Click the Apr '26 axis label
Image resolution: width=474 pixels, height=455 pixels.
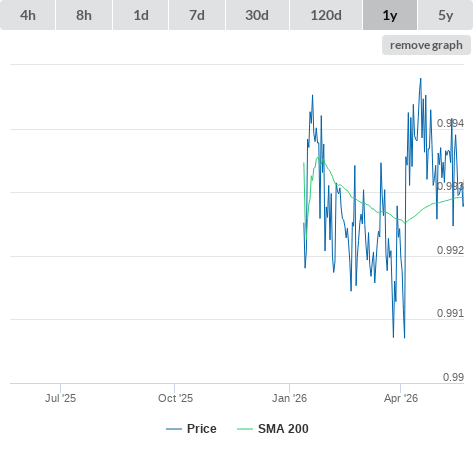(401, 398)
